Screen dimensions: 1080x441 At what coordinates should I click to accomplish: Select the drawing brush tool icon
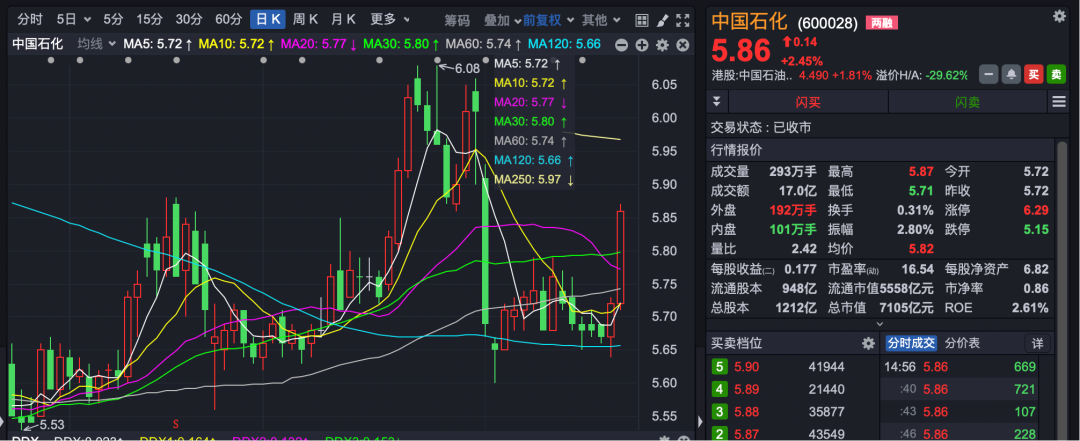pos(662,20)
